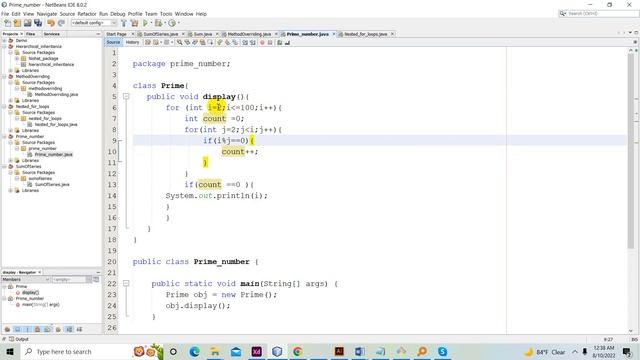Viewport: 640px width, 360px height.
Task: Click the editor Last Edit icon beside History
Action: pyautogui.click(x=148, y=42)
